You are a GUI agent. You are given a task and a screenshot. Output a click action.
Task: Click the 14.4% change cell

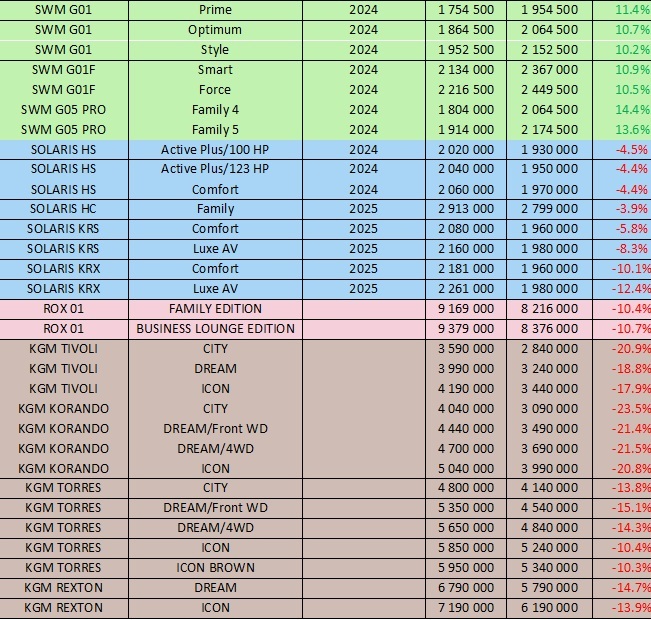pyautogui.click(x=622, y=110)
